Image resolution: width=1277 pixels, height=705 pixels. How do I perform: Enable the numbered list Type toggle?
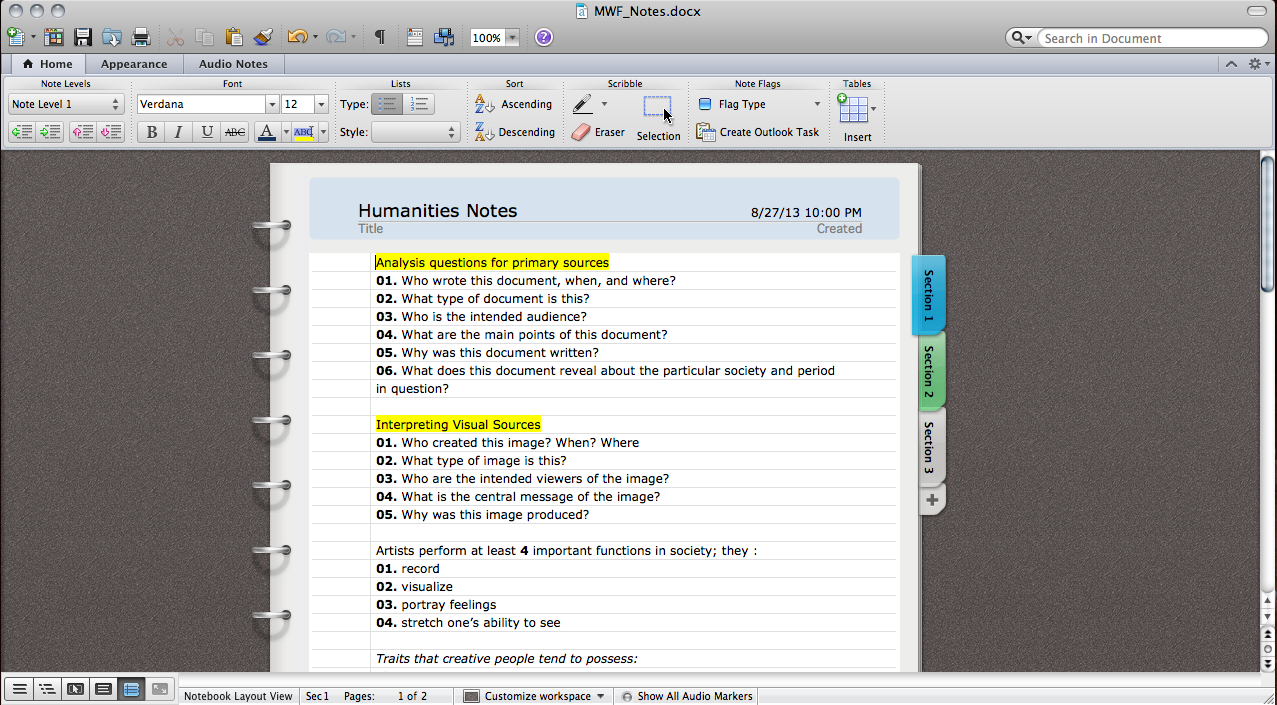(x=418, y=103)
